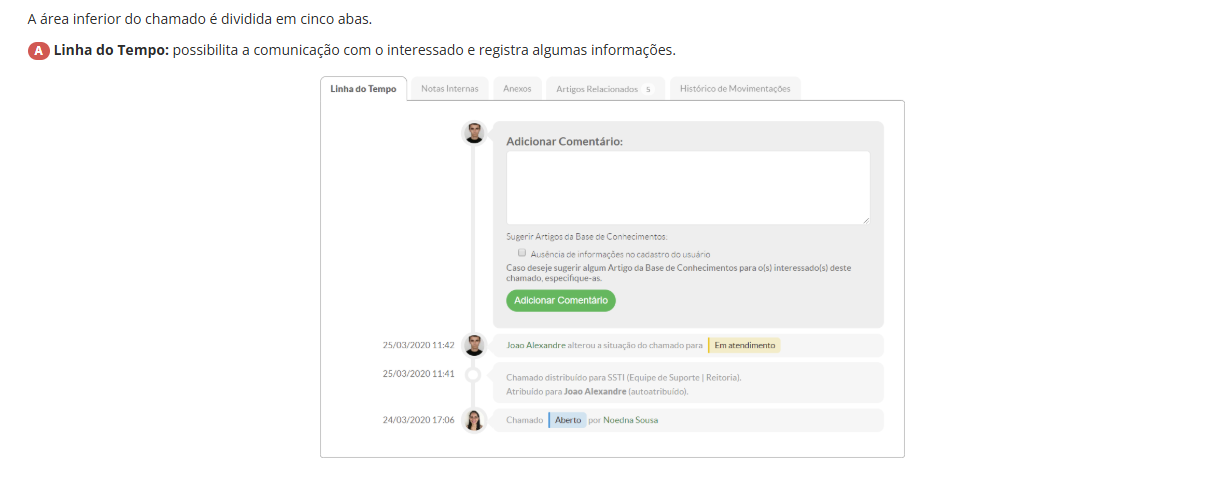This screenshot has width=1207, height=491.
Task: Open the Noedna Sousa name link
Action: click(630, 420)
